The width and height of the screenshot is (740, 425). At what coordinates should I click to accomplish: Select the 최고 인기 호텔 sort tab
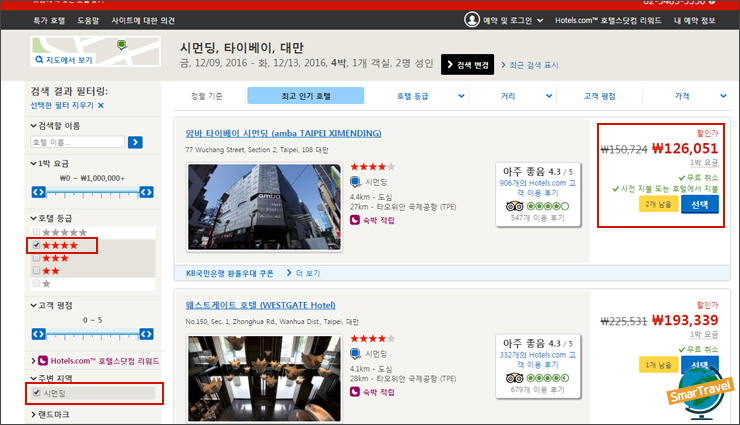point(305,96)
